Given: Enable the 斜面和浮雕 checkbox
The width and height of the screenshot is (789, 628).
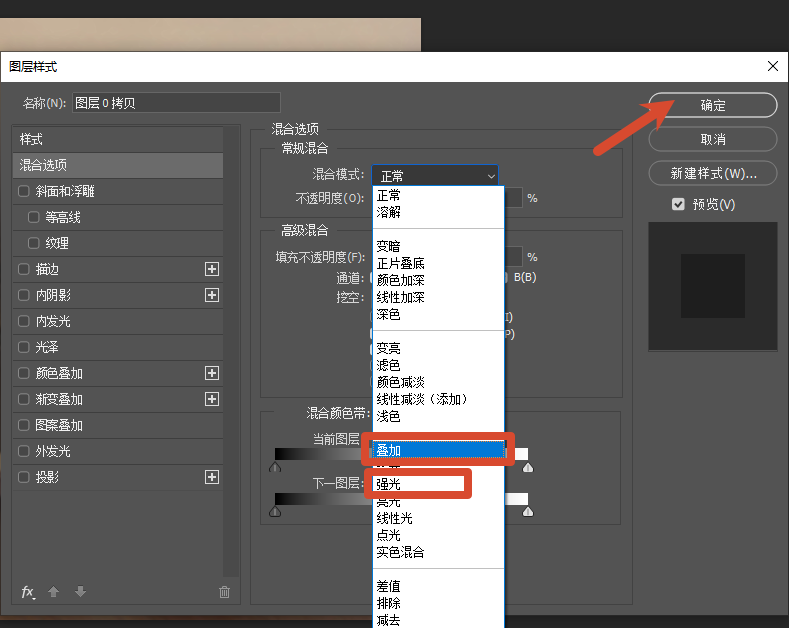Looking at the screenshot, I should [x=24, y=191].
